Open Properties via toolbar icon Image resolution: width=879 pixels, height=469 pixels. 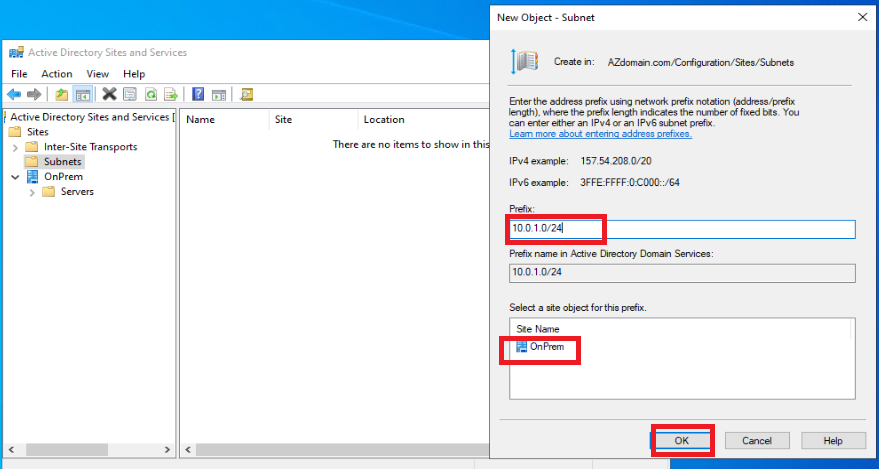[130, 94]
